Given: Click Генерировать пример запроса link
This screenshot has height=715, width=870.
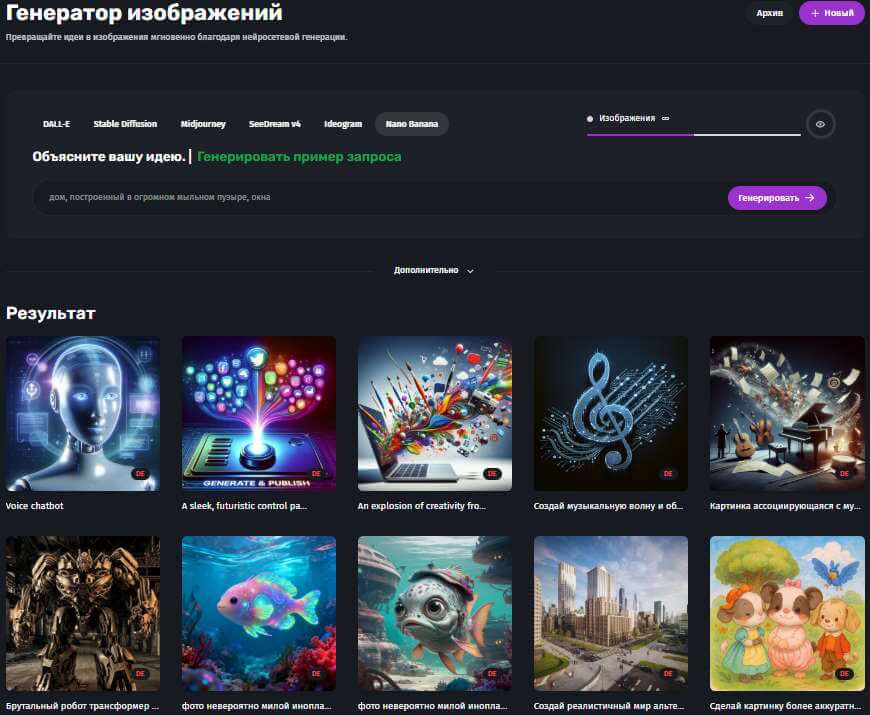Looking at the screenshot, I should [299, 157].
